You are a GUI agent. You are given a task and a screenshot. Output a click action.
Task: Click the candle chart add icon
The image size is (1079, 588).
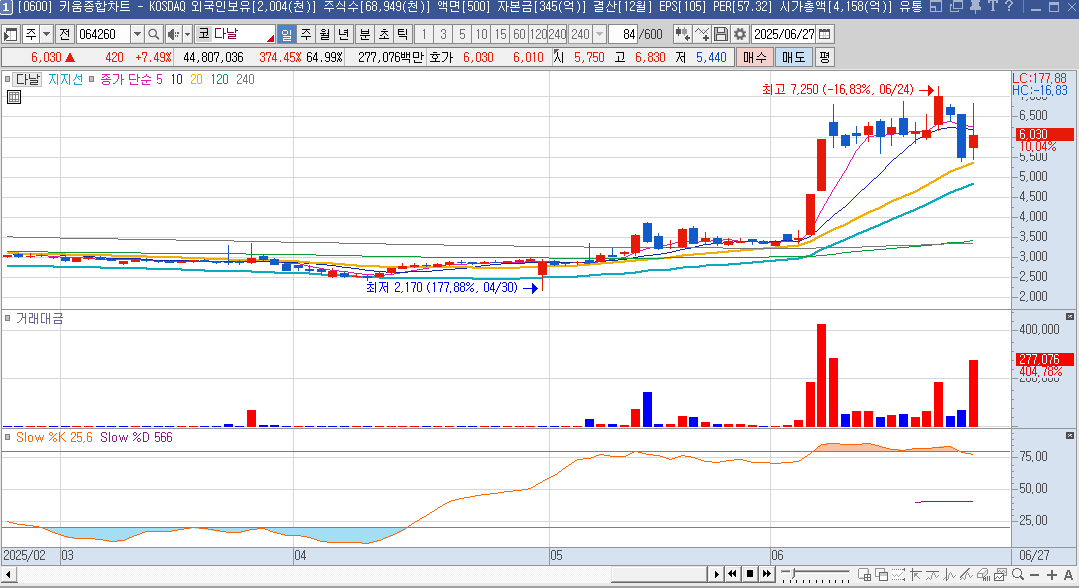point(682,34)
